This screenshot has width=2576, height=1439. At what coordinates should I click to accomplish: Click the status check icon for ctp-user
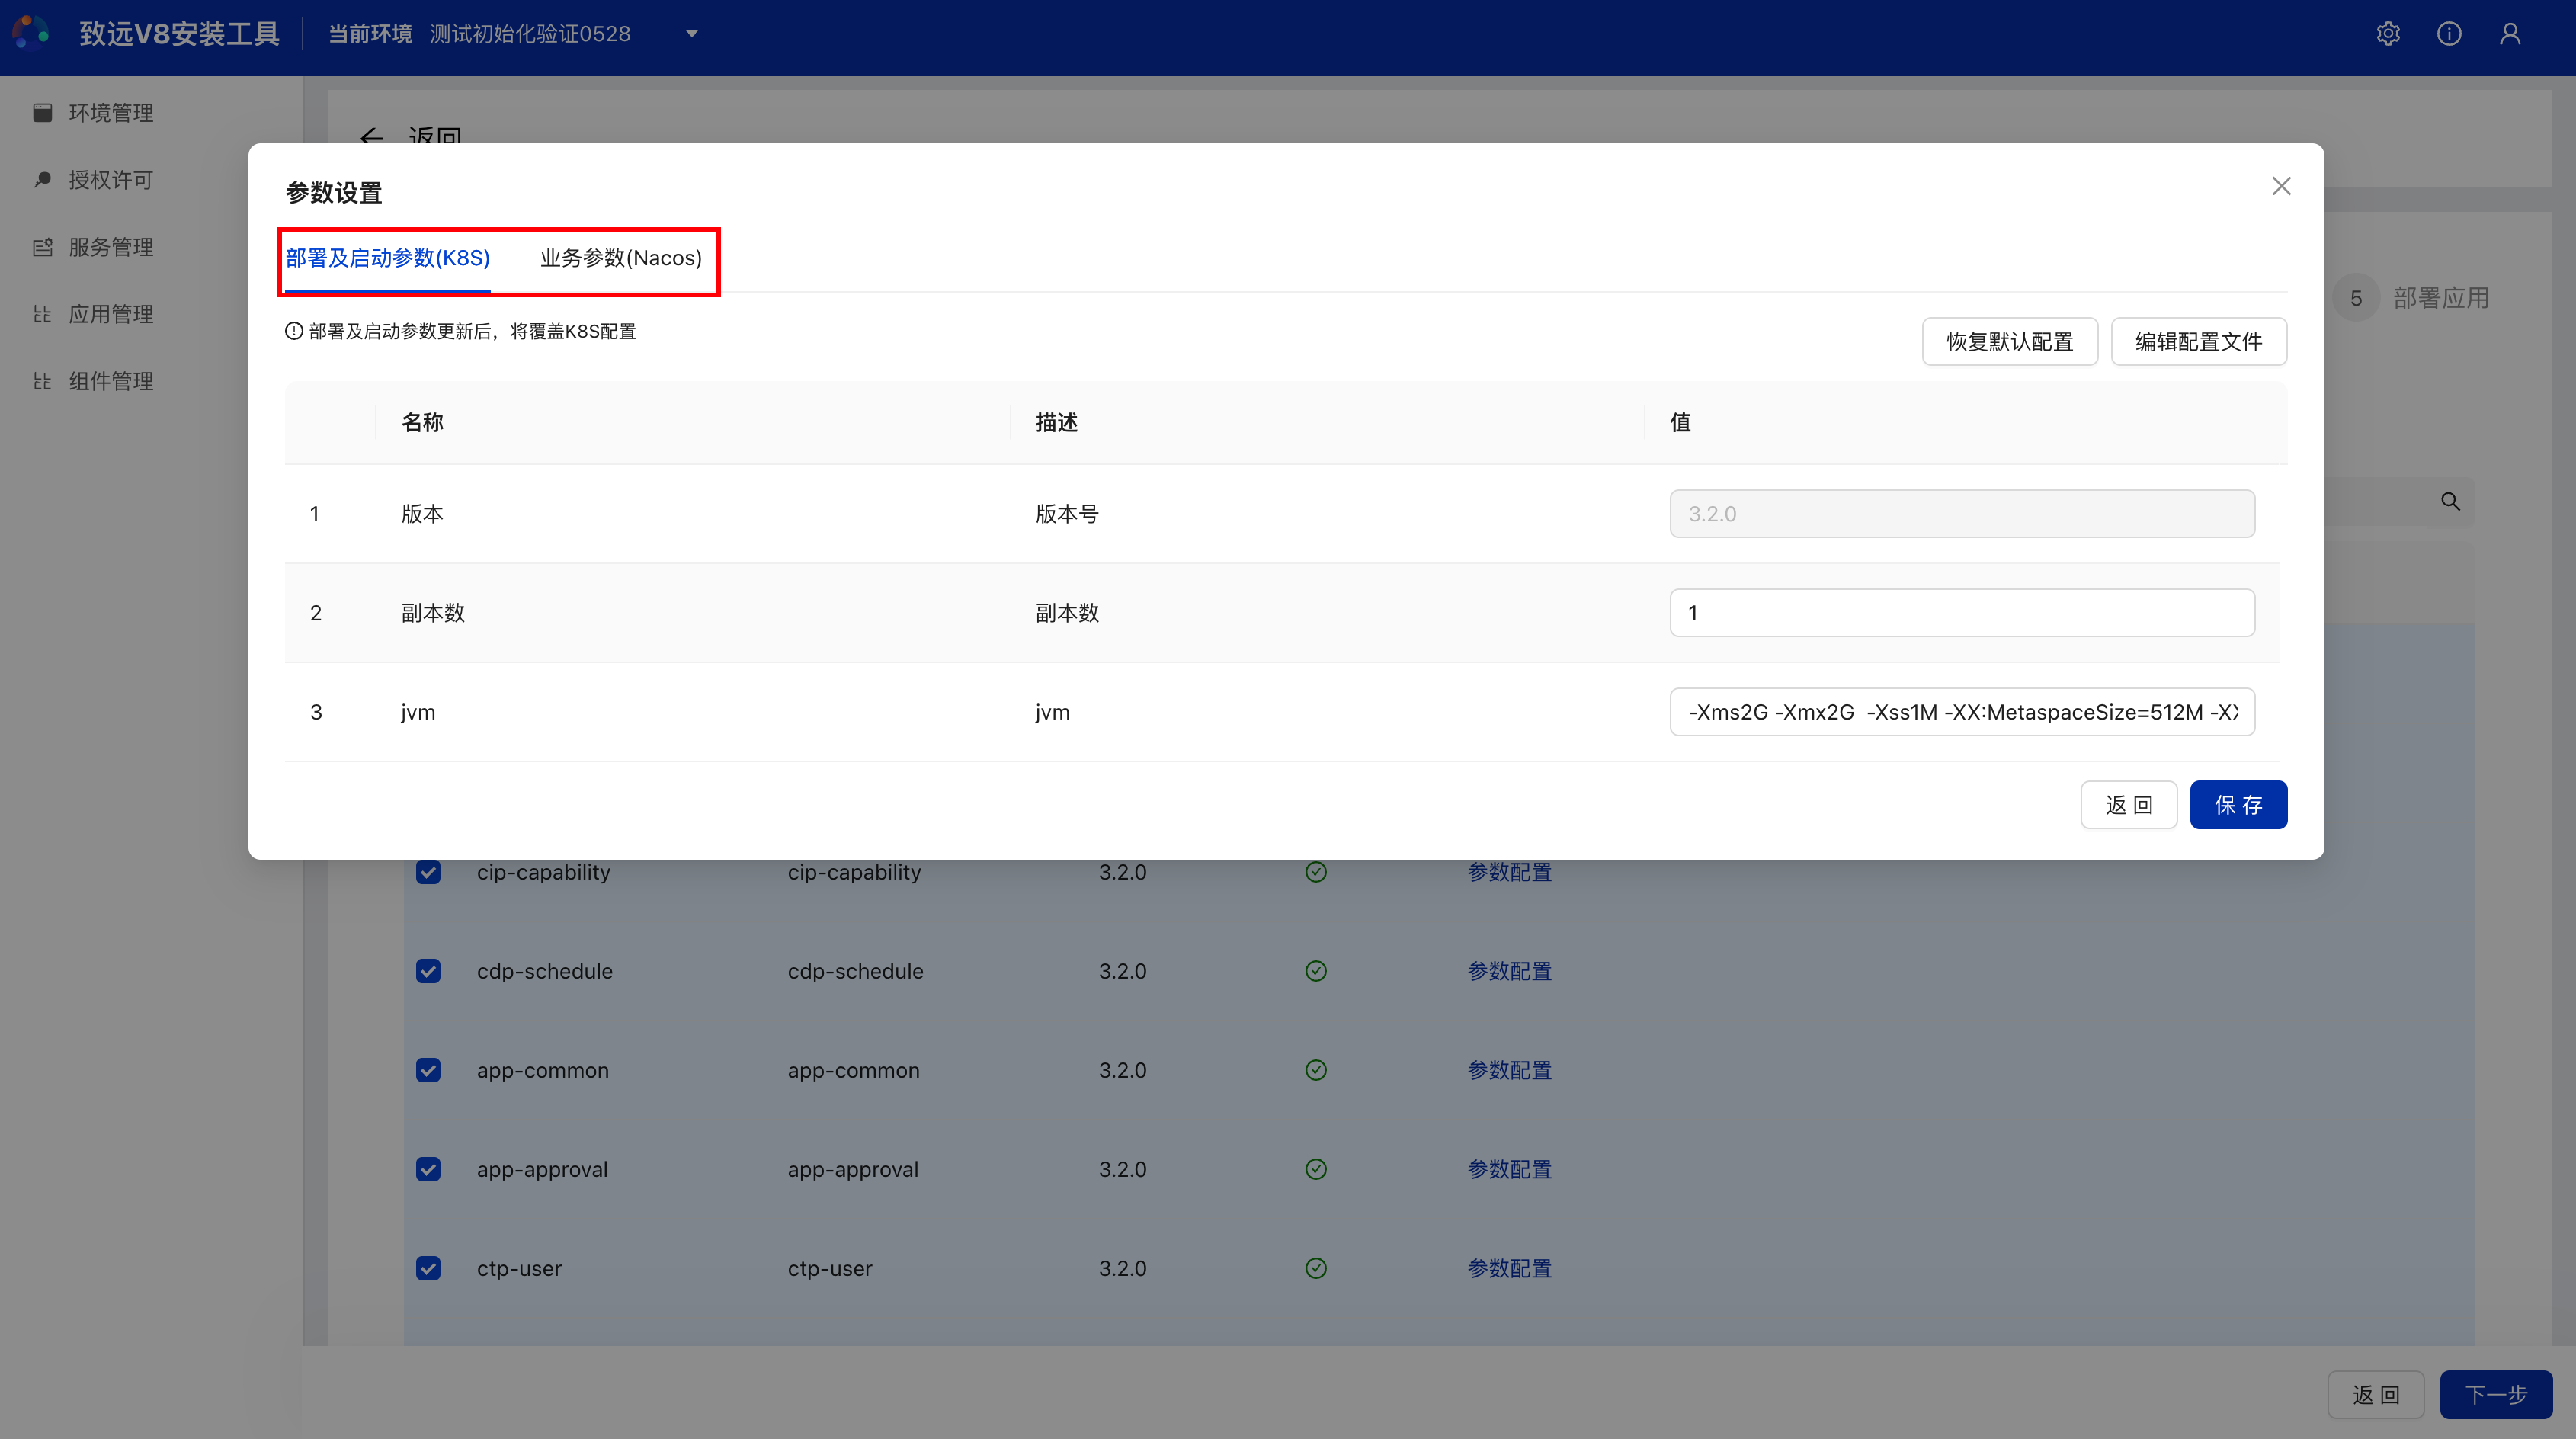pyautogui.click(x=1316, y=1268)
